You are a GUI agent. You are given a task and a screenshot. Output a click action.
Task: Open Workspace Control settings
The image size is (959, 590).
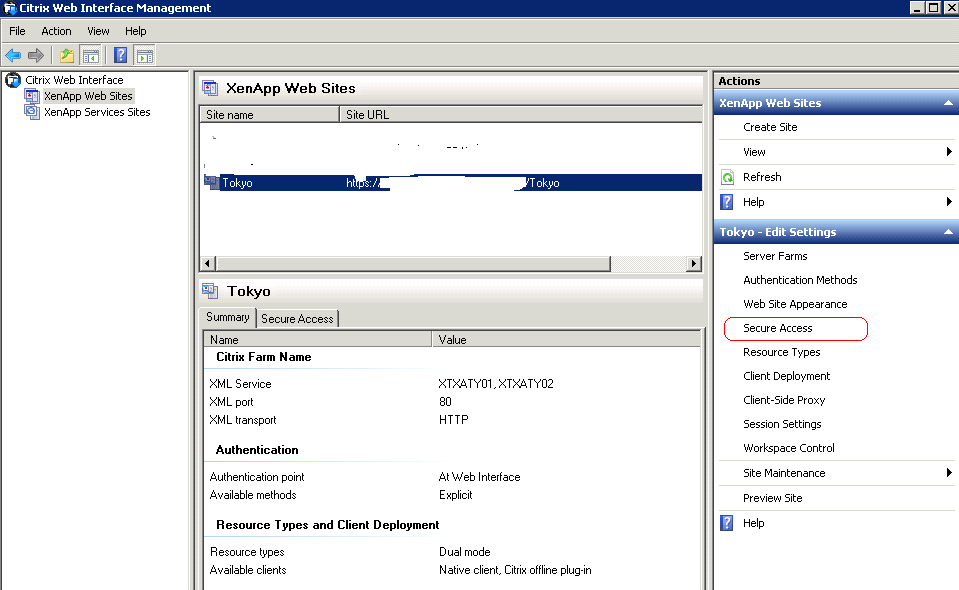click(788, 448)
